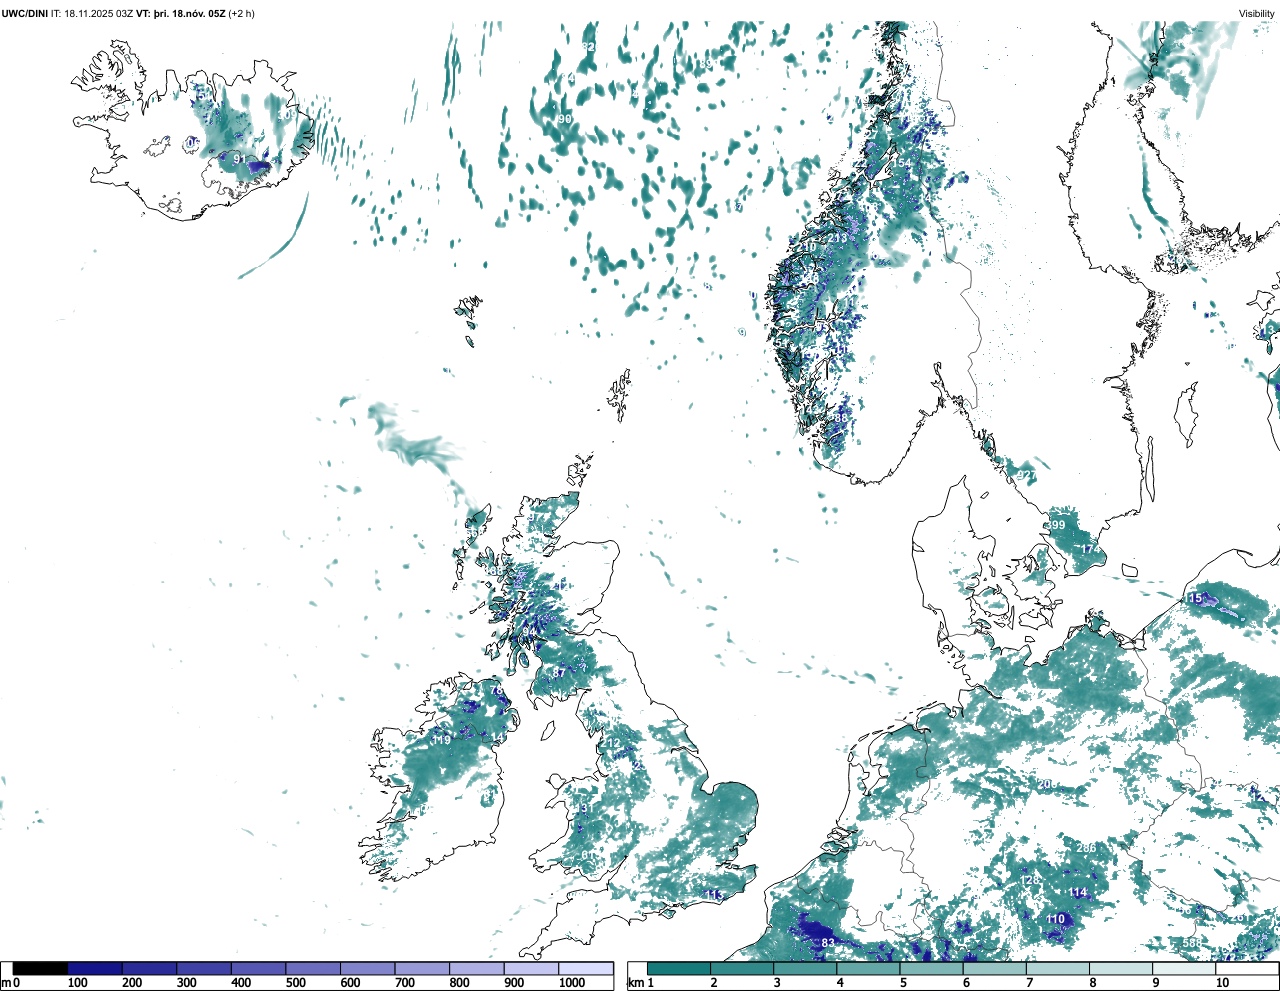Click the "83" value over northern France

click(x=828, y=943)
